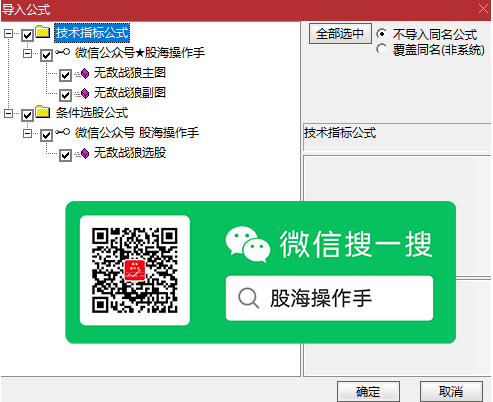Click the 全部选中 button

340,34
